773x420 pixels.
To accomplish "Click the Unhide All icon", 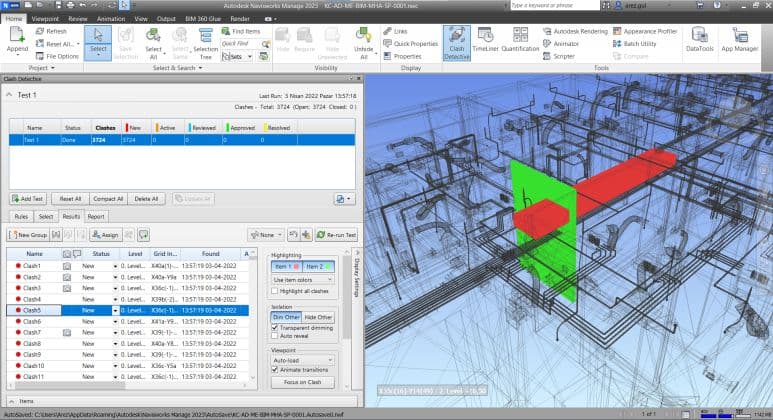I will [x=363, y=35].
